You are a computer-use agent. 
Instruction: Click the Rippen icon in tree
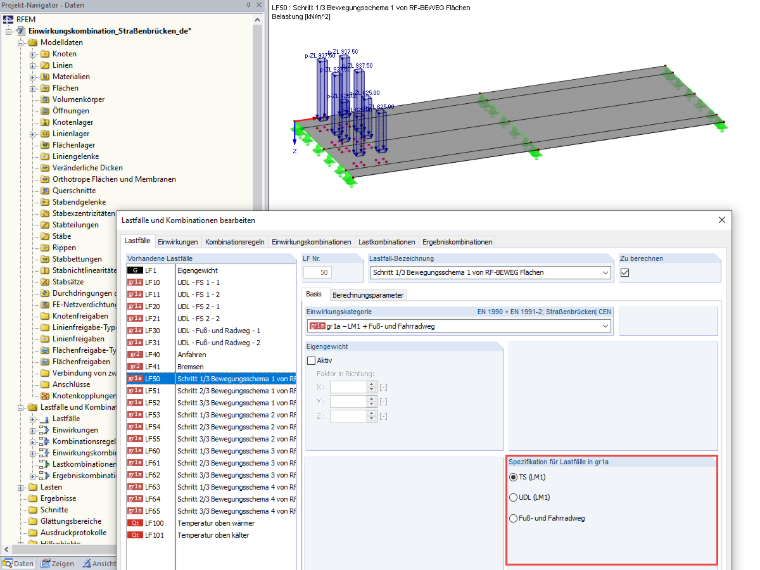[x=45, y=247]
